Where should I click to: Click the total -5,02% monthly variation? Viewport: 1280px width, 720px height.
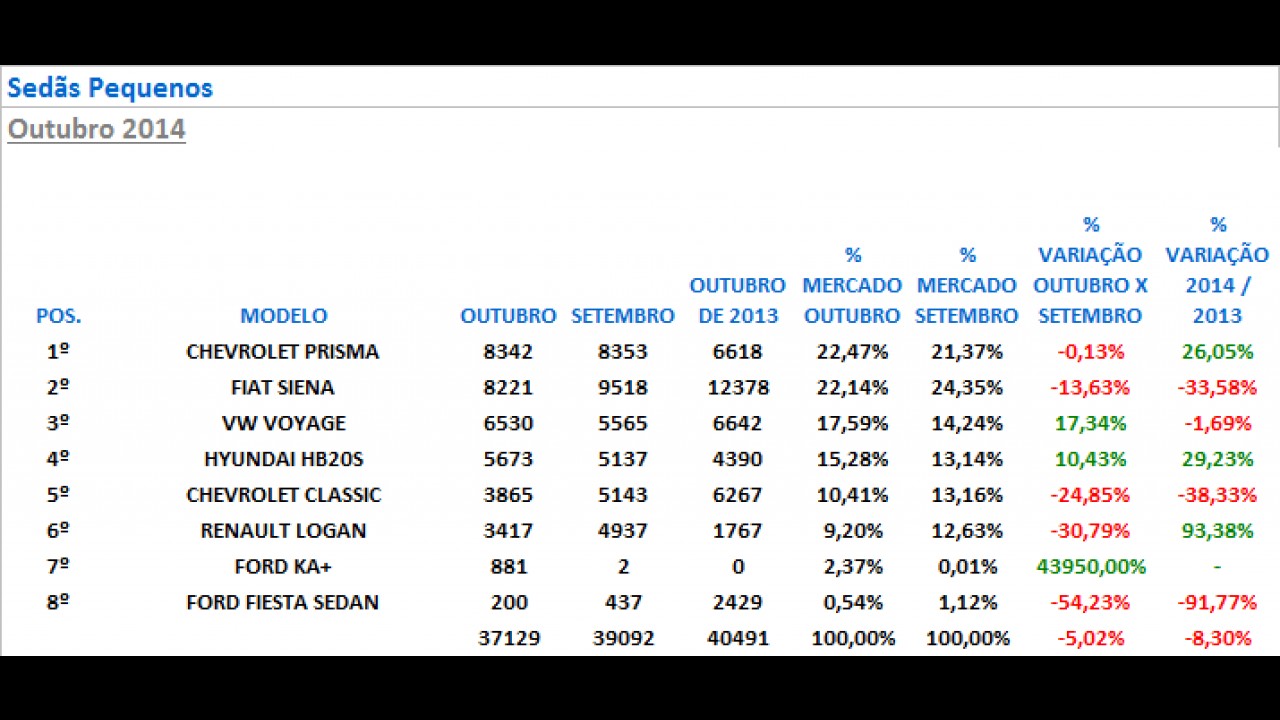tap(1090, 638)
